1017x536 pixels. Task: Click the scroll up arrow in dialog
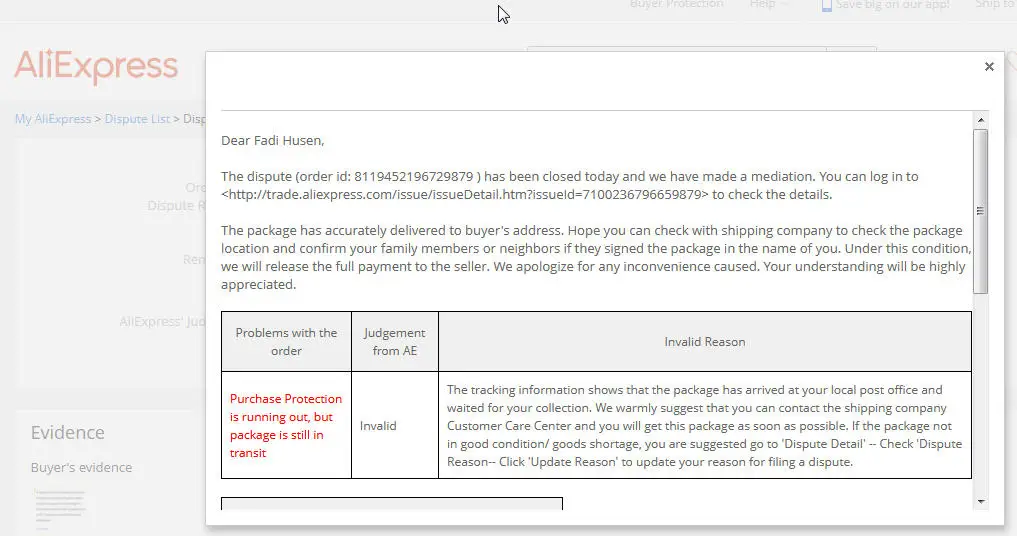(981, 120)
